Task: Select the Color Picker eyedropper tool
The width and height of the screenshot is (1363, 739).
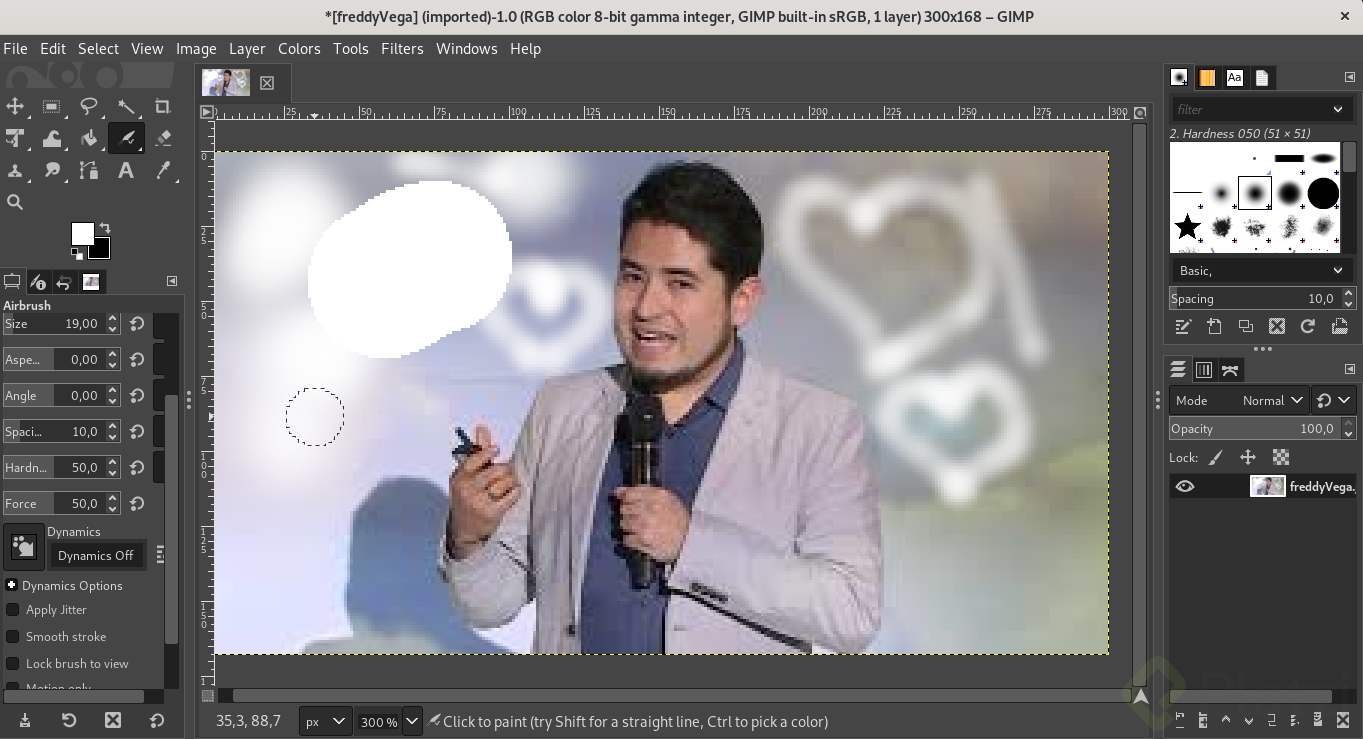Action: point(163,171)
